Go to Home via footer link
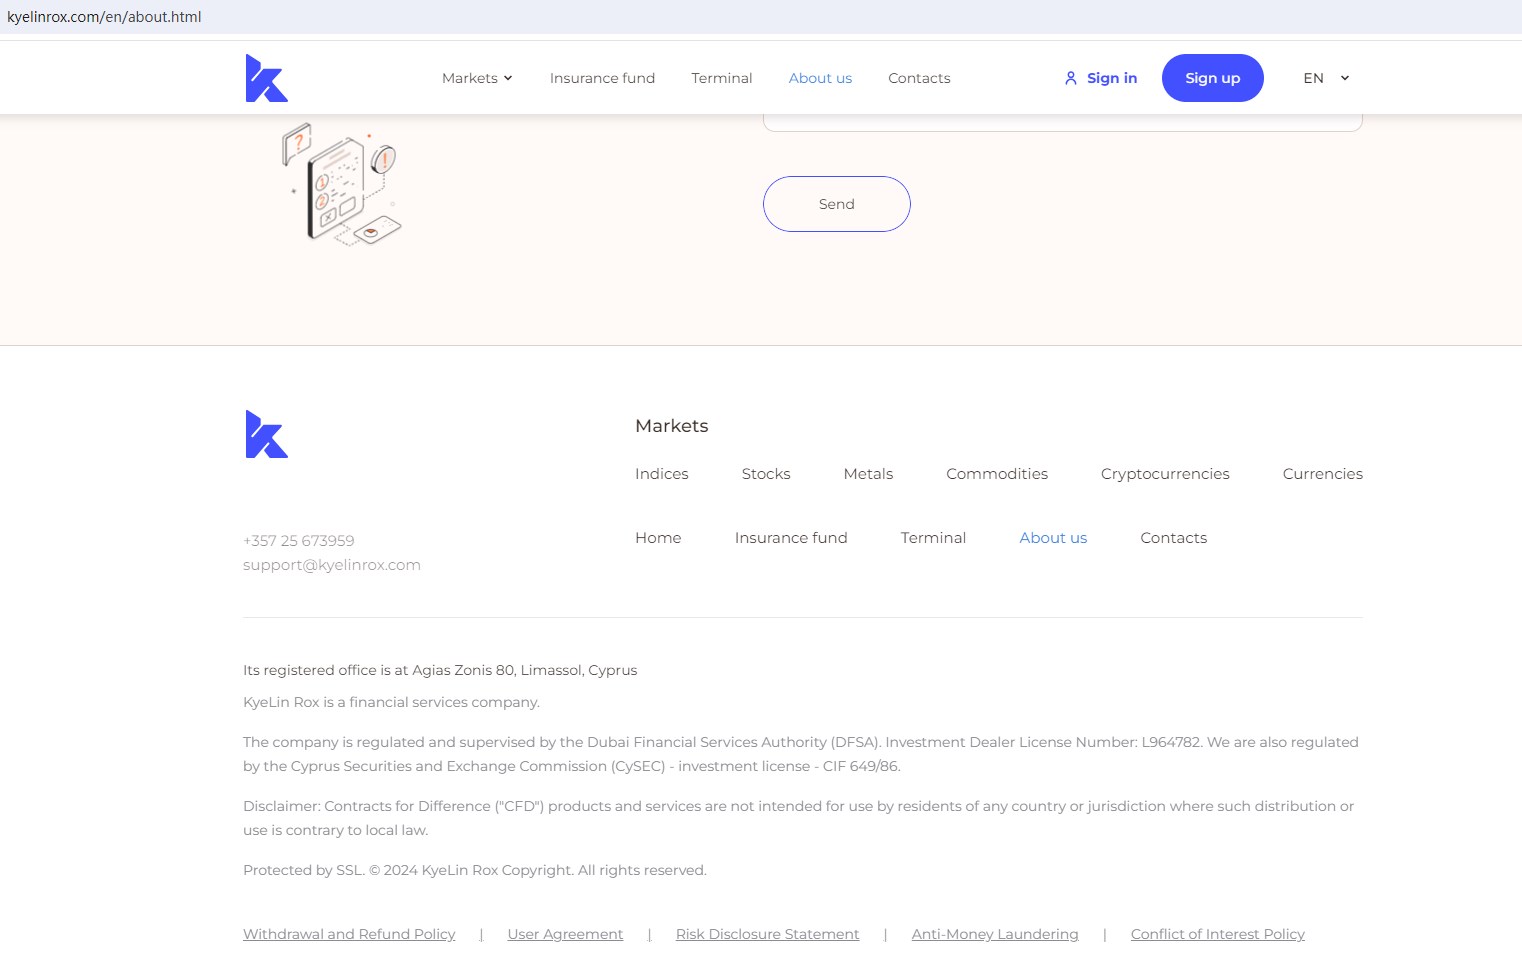1522x957 pixels. point(658,538)
